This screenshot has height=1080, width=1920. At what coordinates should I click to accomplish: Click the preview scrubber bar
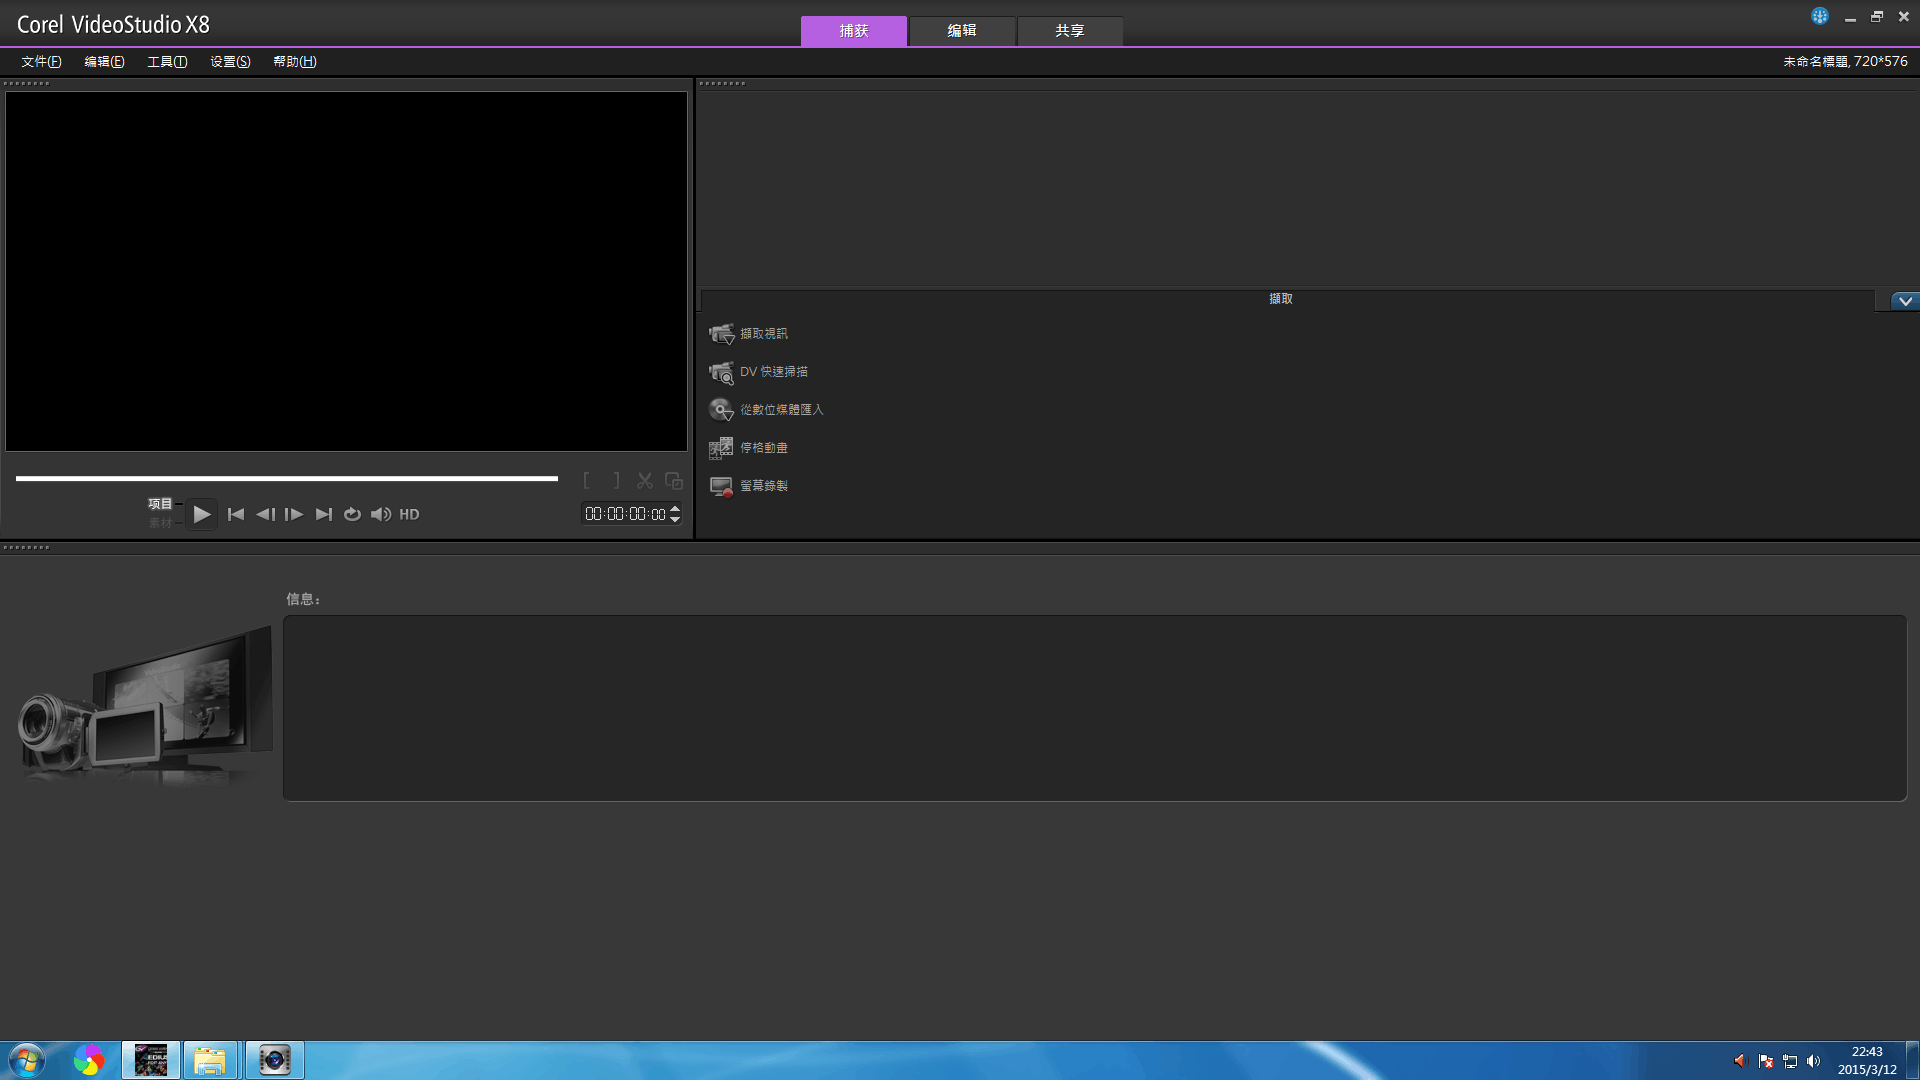[287, 478]
